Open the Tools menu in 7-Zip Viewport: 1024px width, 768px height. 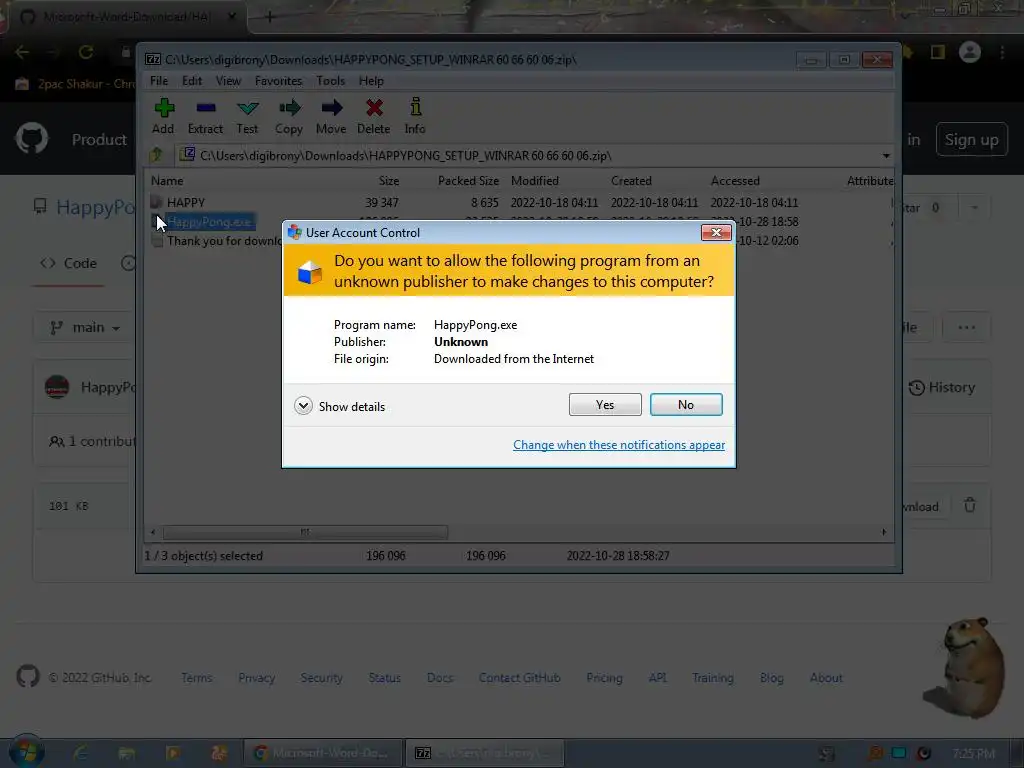330,81
